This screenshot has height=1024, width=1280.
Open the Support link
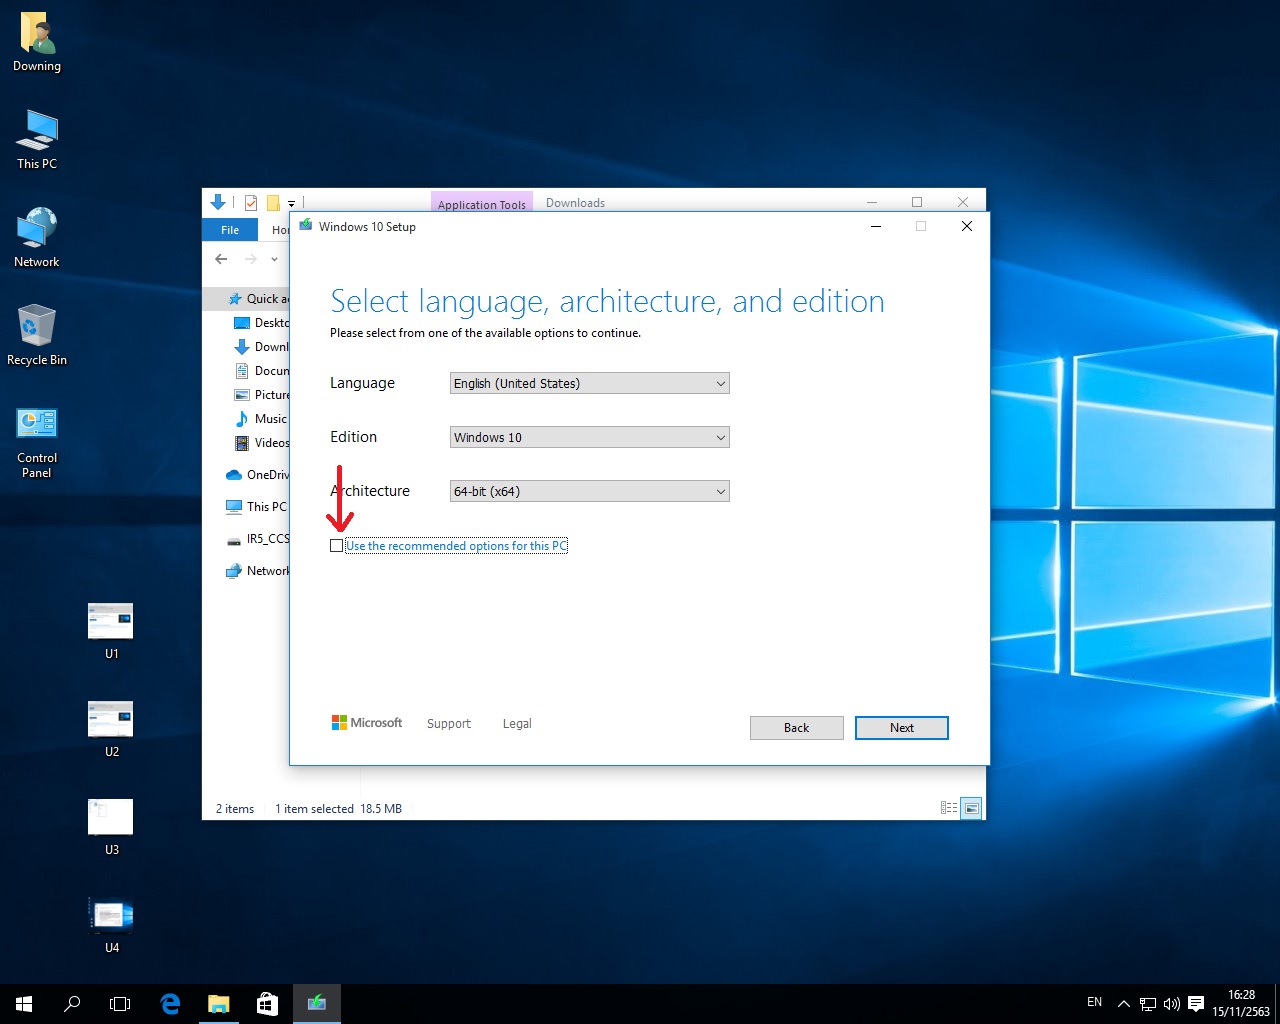449,724
